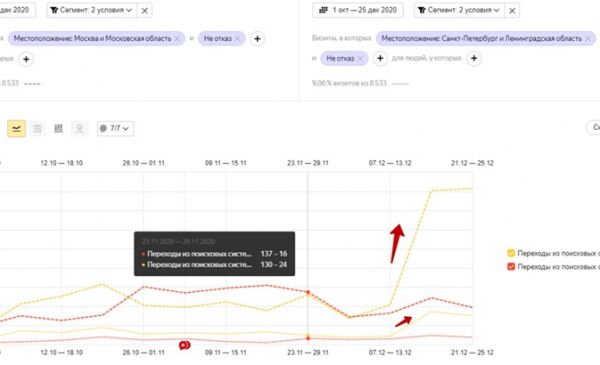
Task: Clear the left segment with the X button
Action: click(x=145, y=11)
